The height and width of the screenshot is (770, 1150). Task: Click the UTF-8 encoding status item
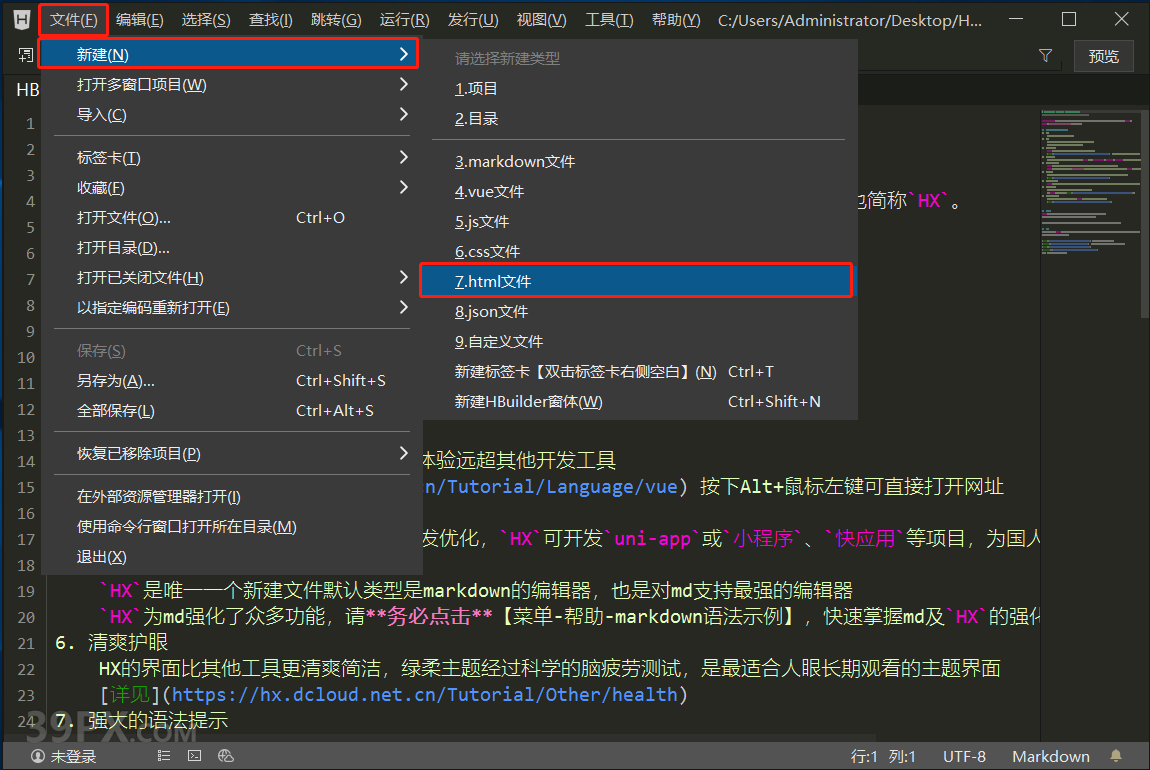(963, 756)
